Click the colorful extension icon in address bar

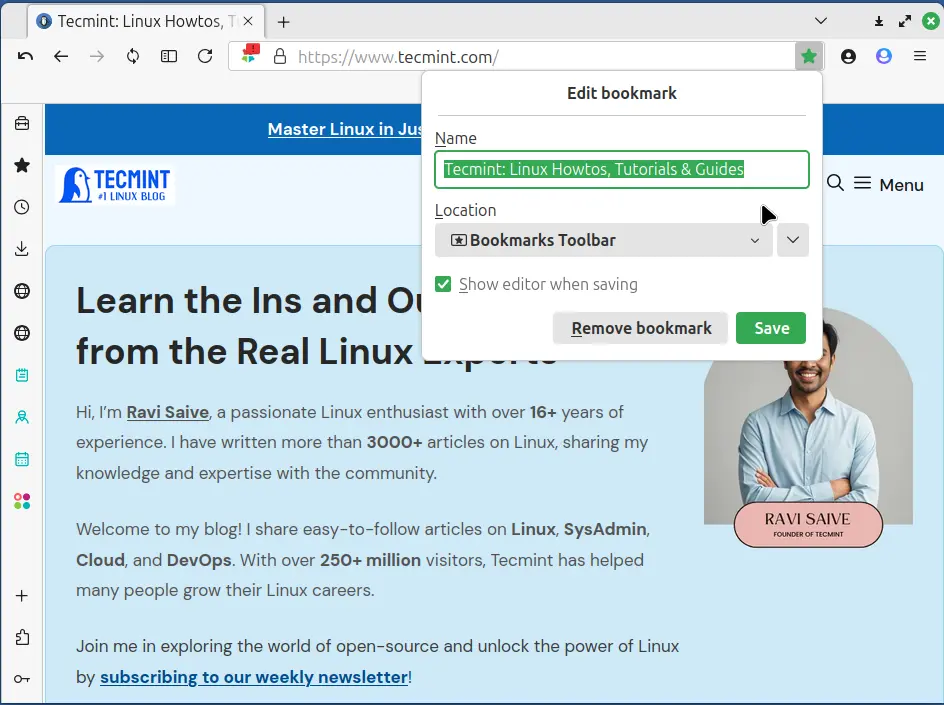(x=250, y=54)
